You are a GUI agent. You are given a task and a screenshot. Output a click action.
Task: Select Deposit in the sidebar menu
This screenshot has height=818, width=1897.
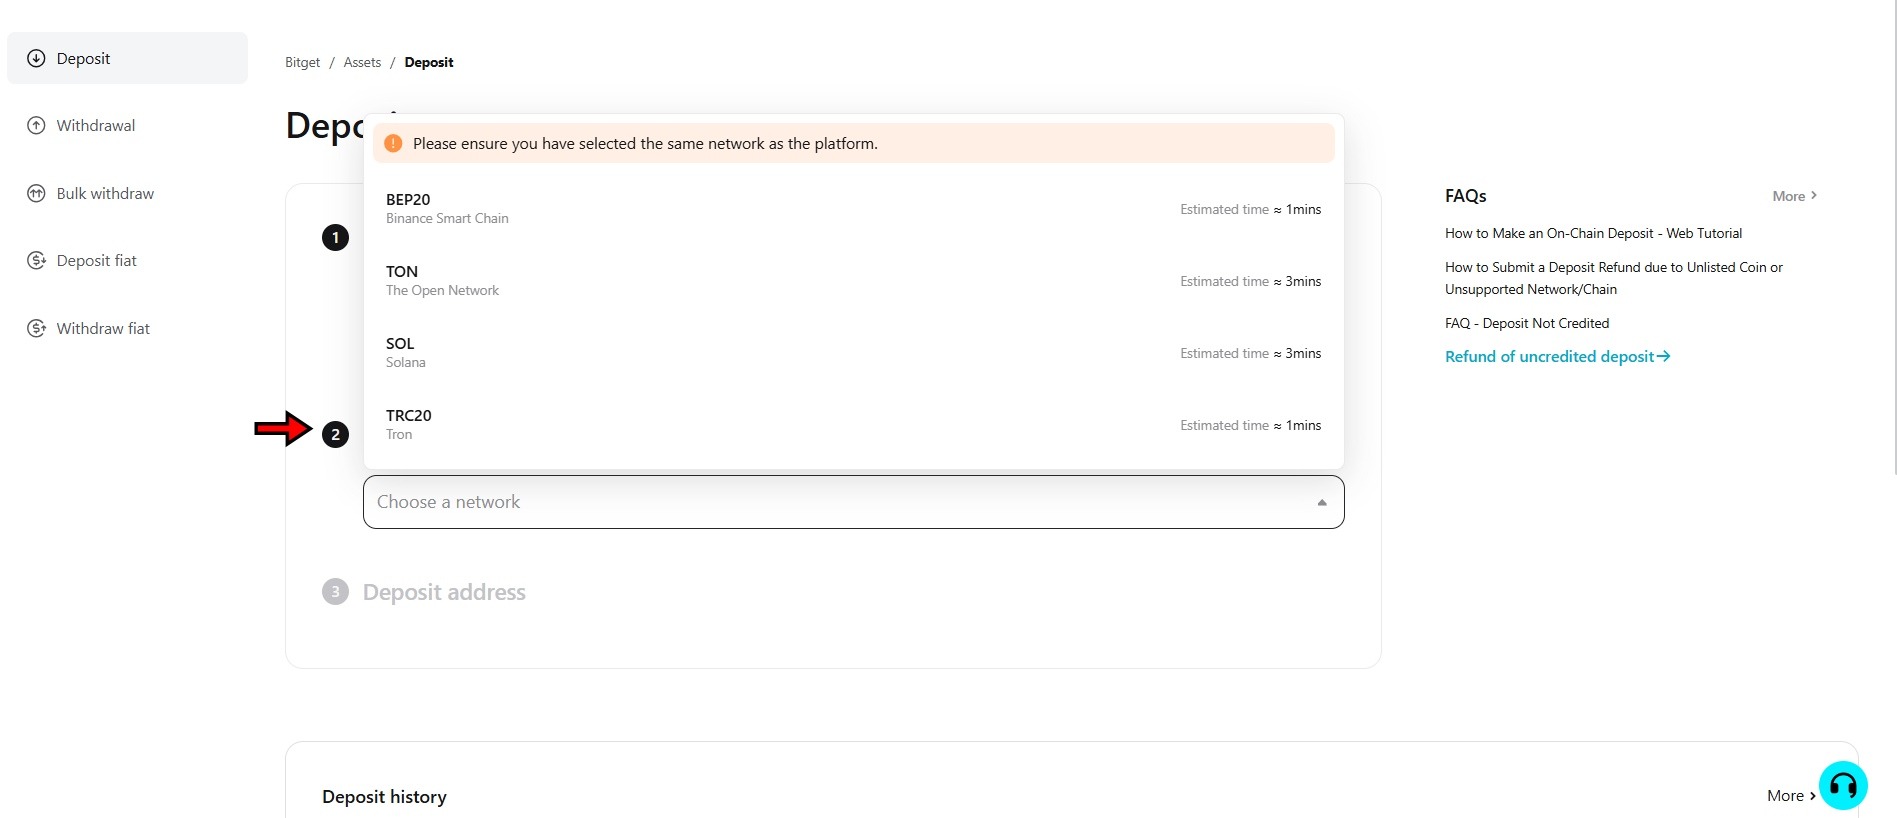point(127,58)
